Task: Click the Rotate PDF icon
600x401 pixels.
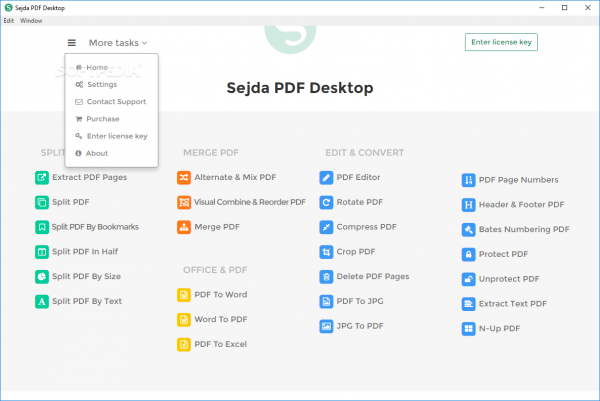Action: (326, 202)
